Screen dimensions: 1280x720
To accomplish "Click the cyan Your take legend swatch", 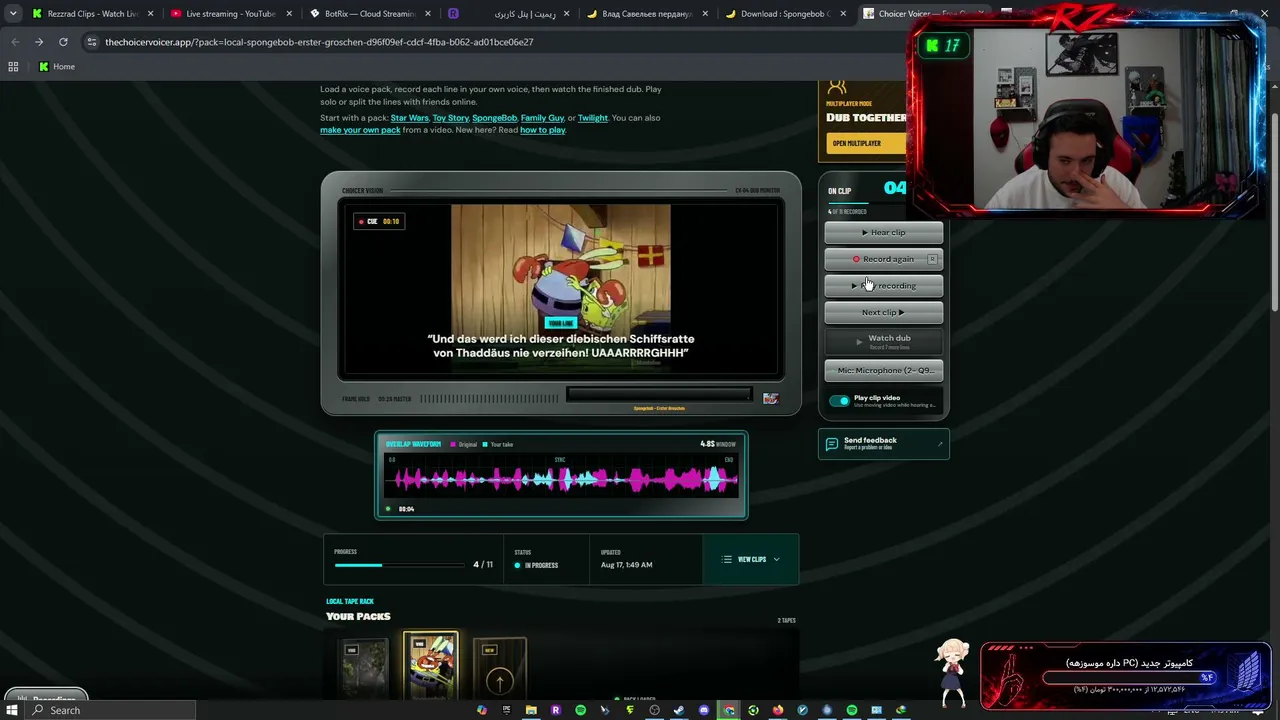I will click(x=485, y=444).
